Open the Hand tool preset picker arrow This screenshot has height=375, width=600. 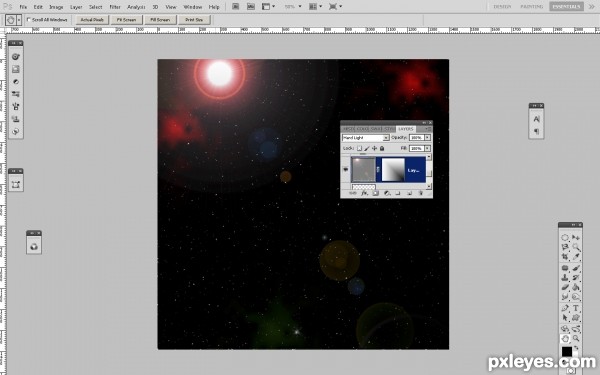tap(19, 20)
